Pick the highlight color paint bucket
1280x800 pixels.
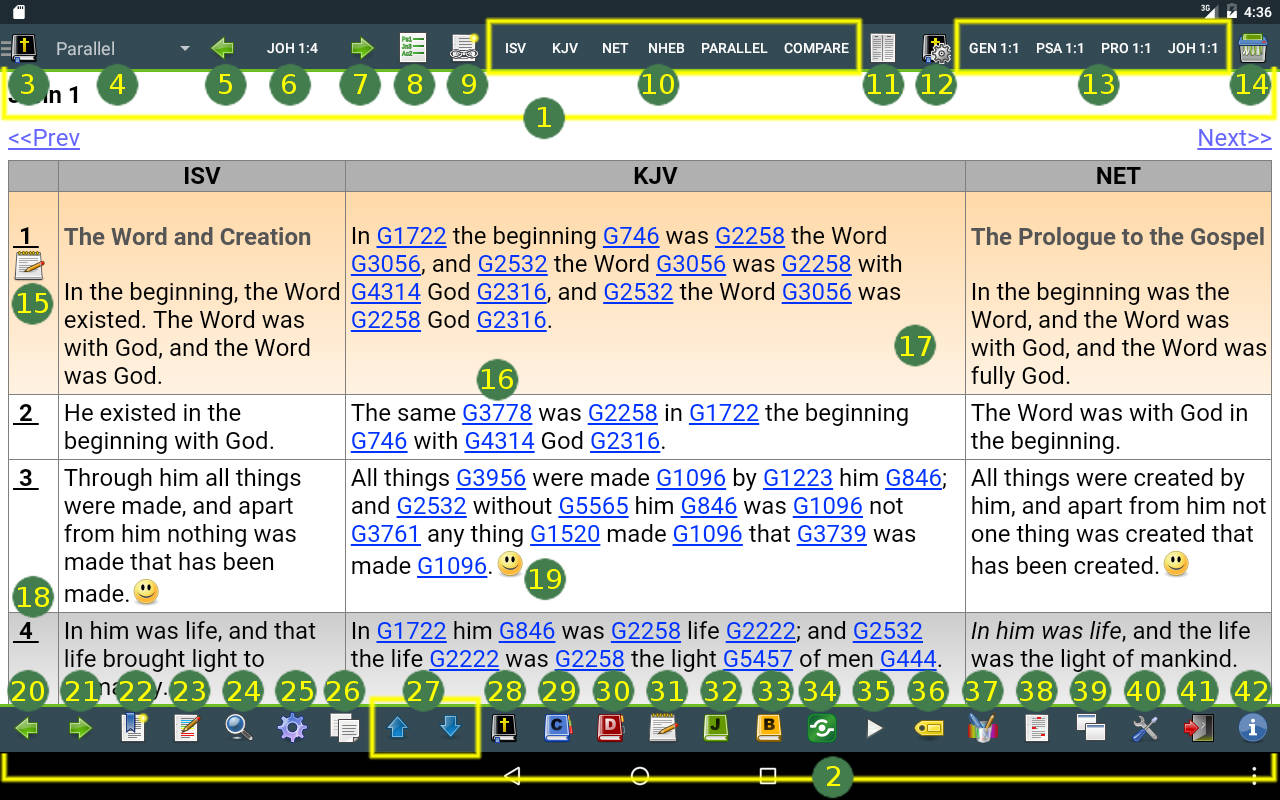[982, 728]
